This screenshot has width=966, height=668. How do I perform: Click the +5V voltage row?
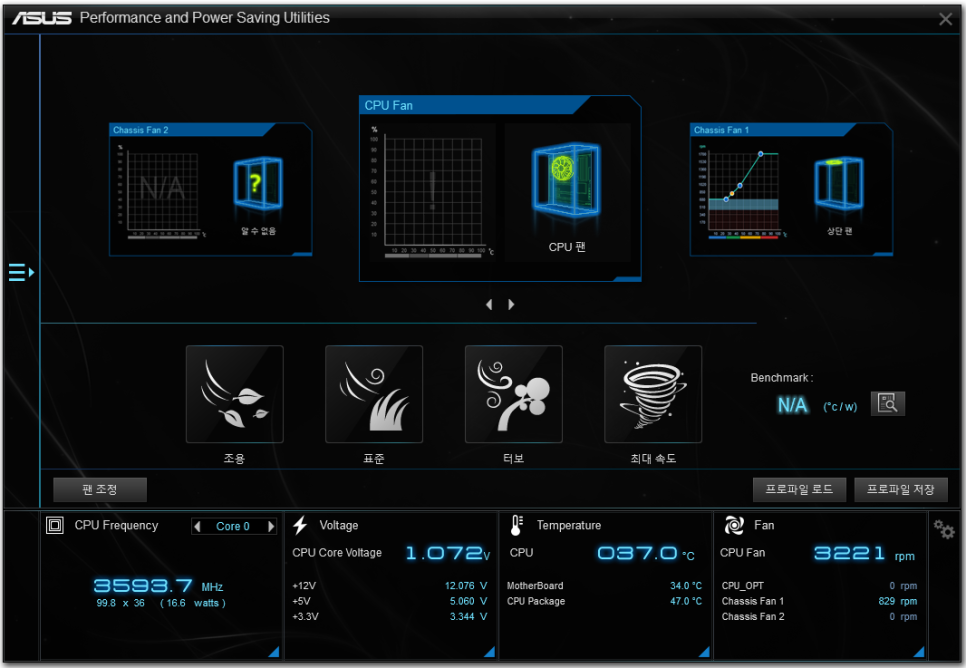pos(389,601)
